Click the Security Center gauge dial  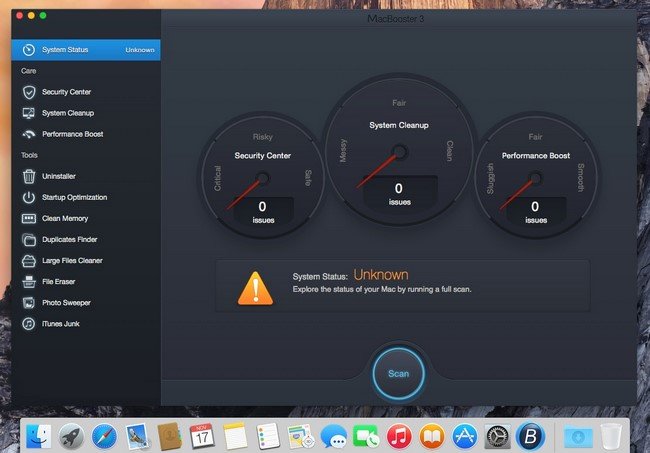[262, 176]
